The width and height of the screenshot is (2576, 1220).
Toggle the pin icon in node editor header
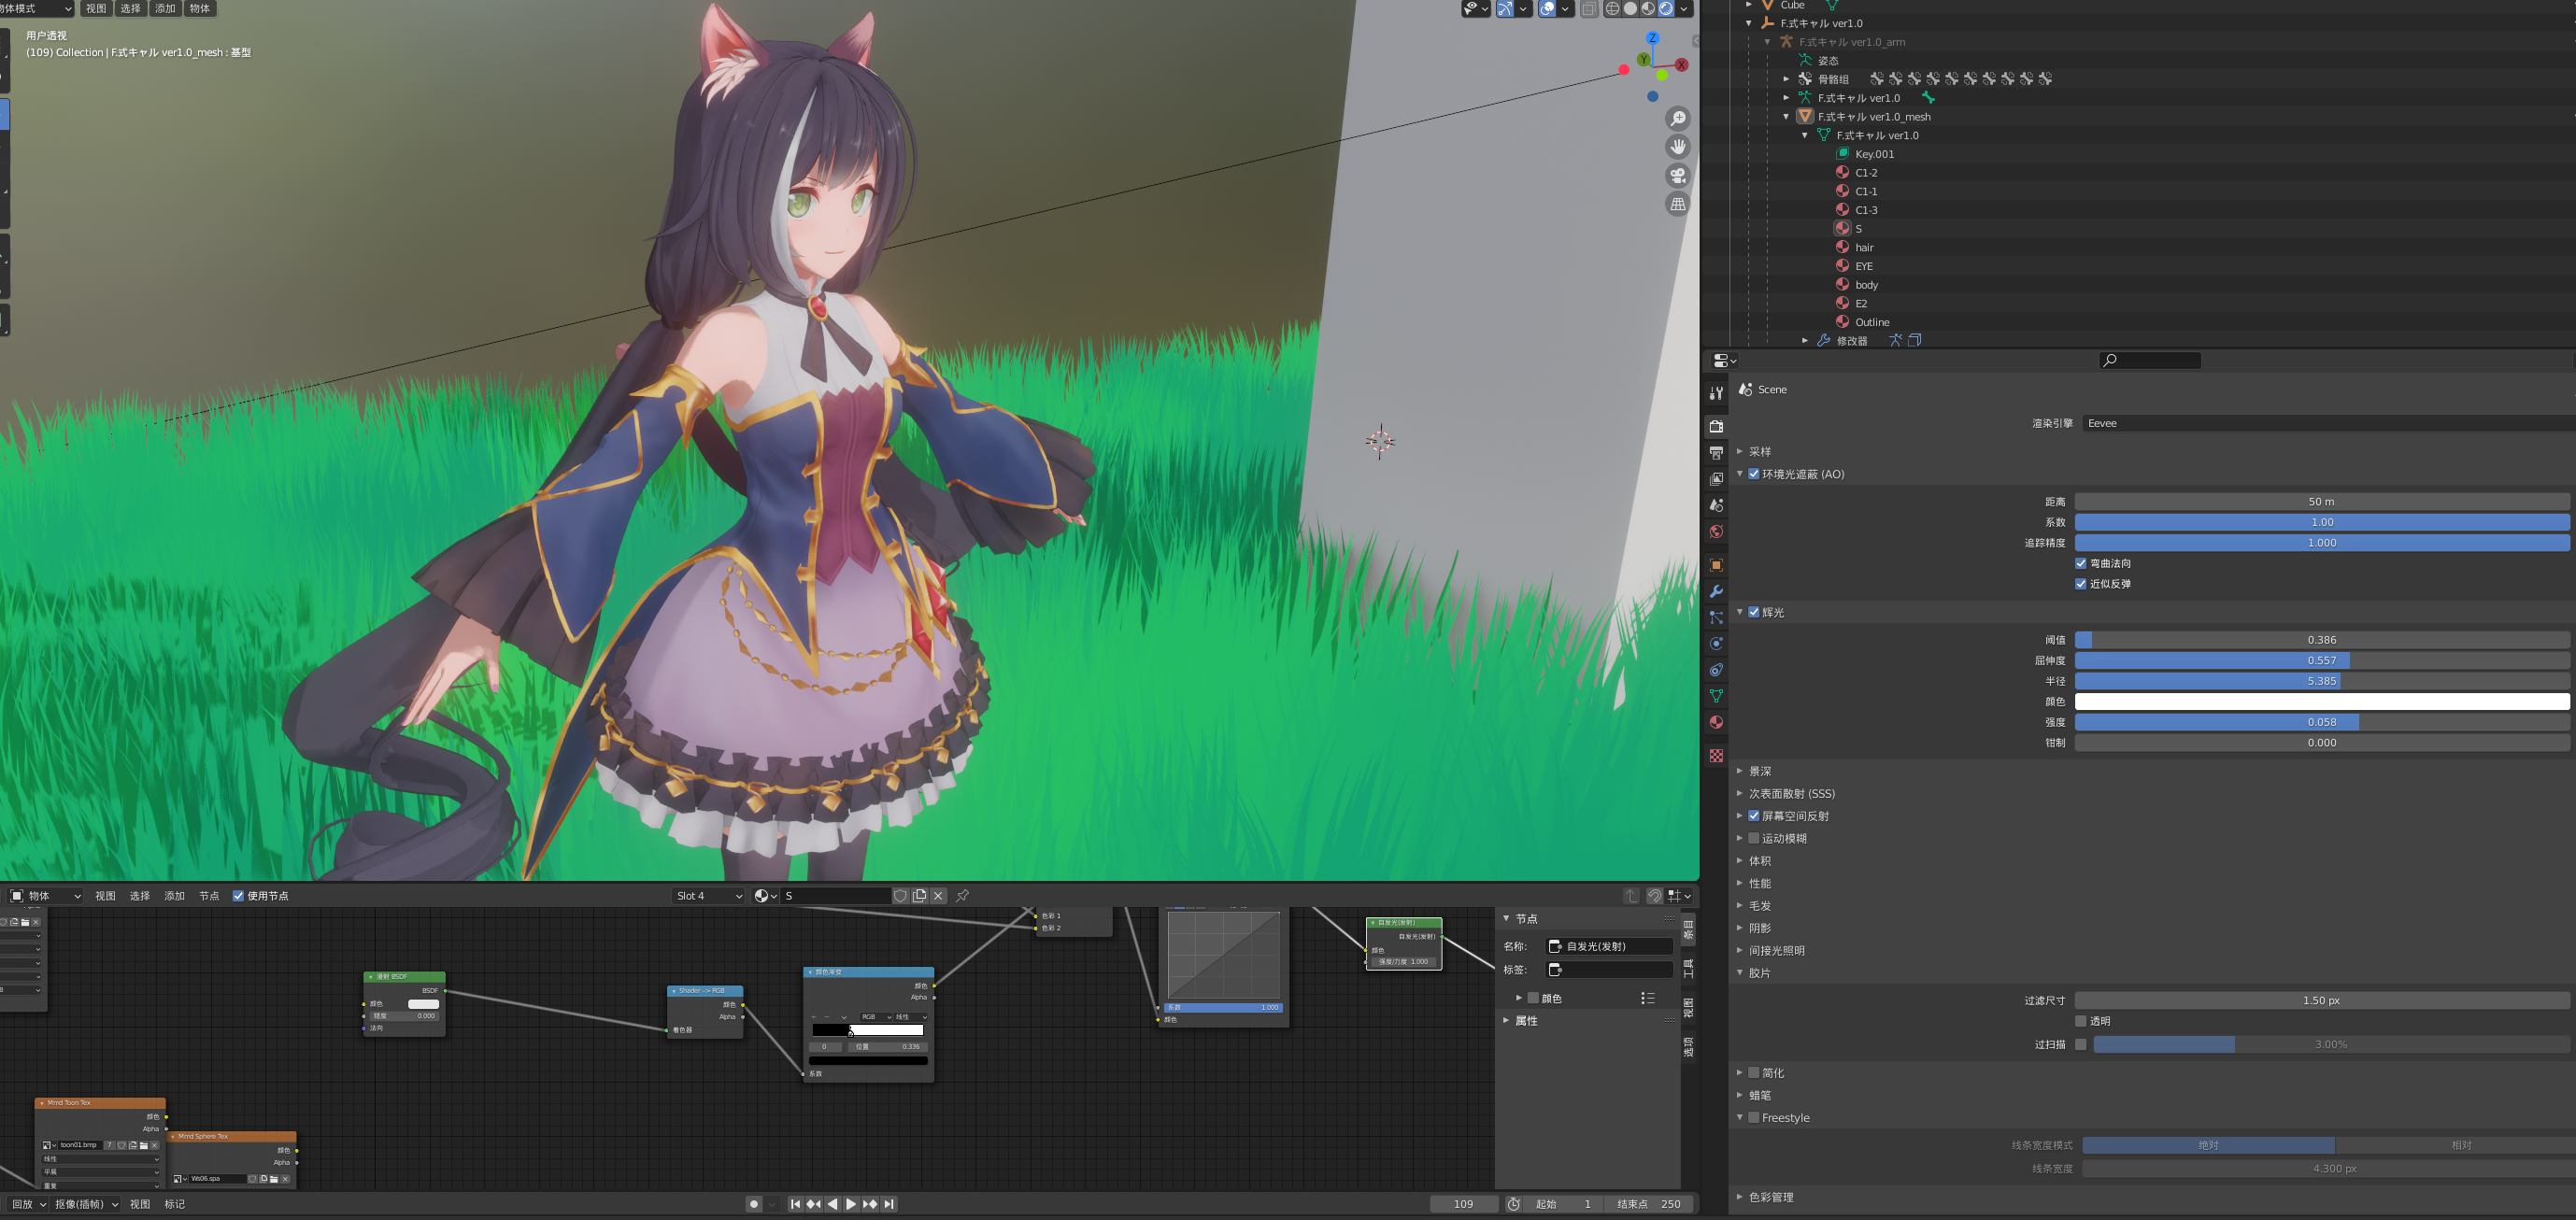(x=962, y=895)
